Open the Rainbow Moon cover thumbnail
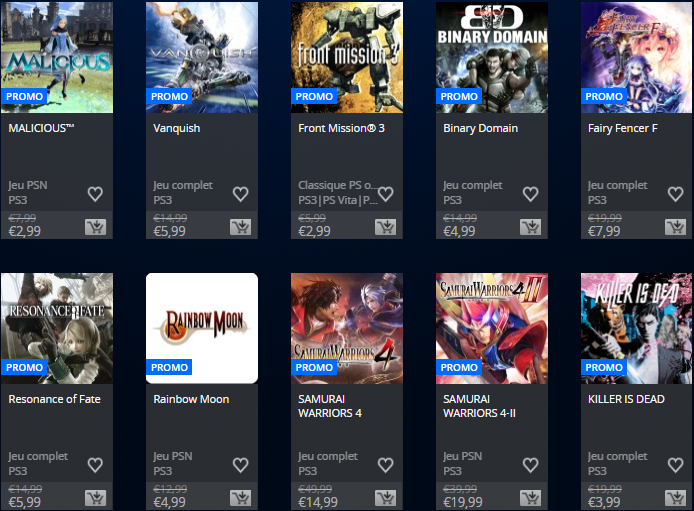Screen dimensions: 694x511 202,328
